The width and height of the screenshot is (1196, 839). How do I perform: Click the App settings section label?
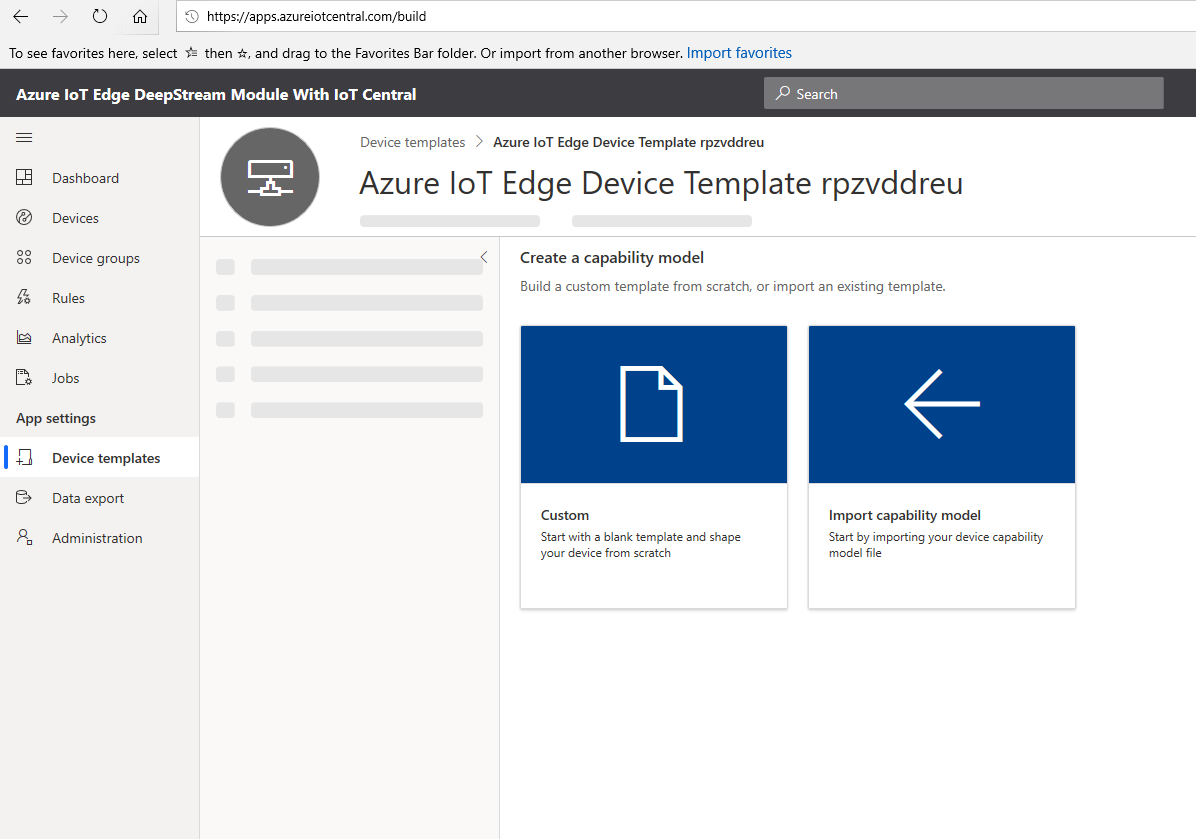click(x=56, y=418)
